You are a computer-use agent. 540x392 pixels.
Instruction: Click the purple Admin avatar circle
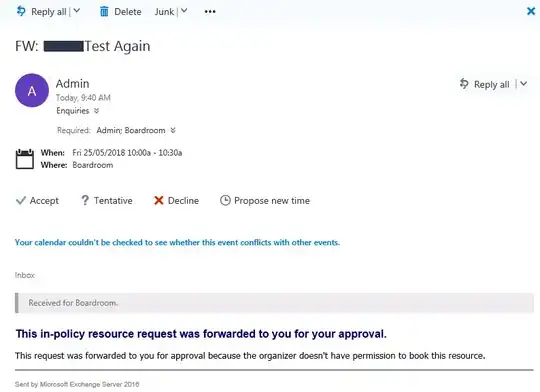click(32, 90)
